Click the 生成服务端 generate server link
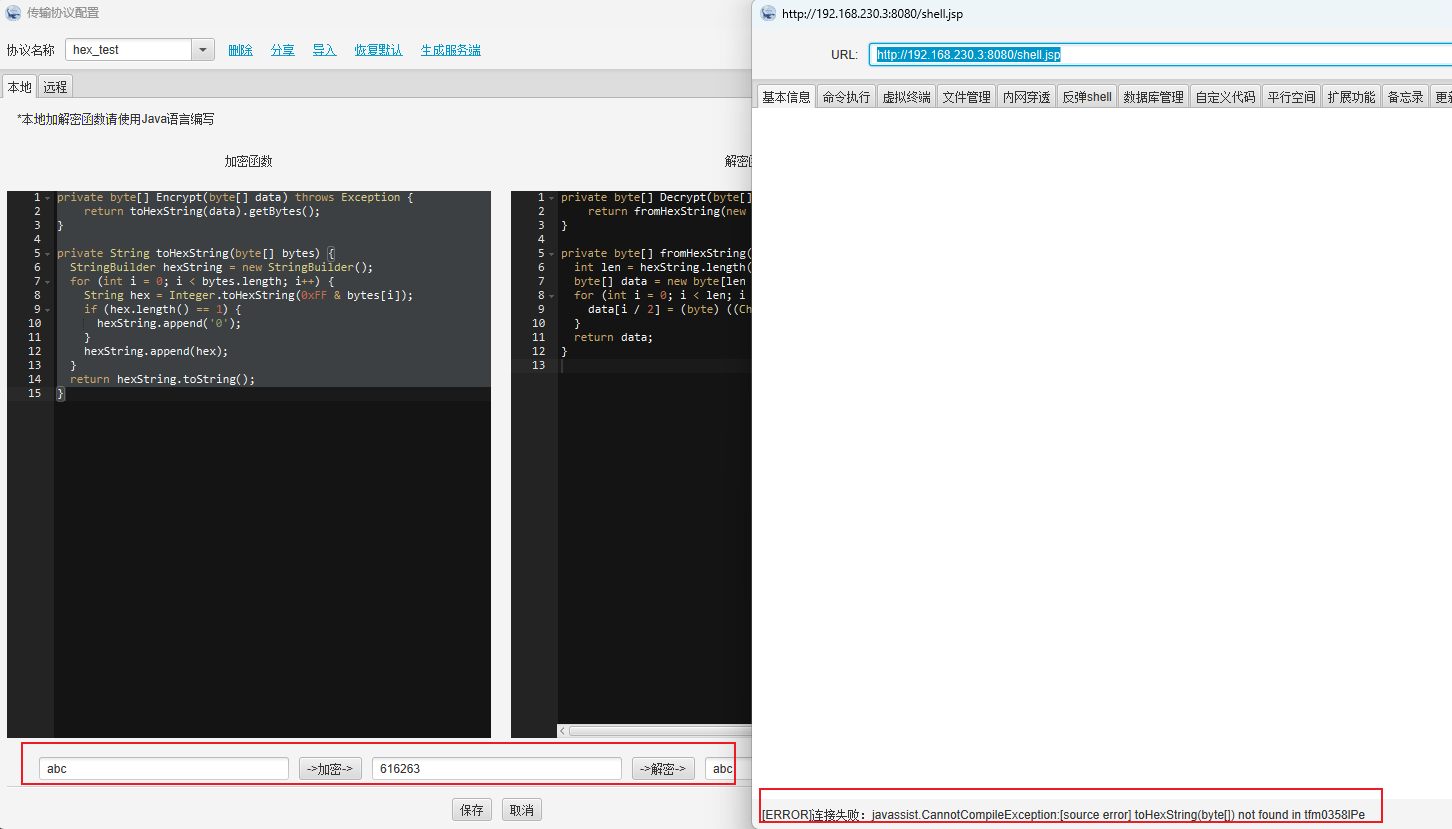Image resolution: width=1452 pixels, height=829 pixels. (450, 49)
